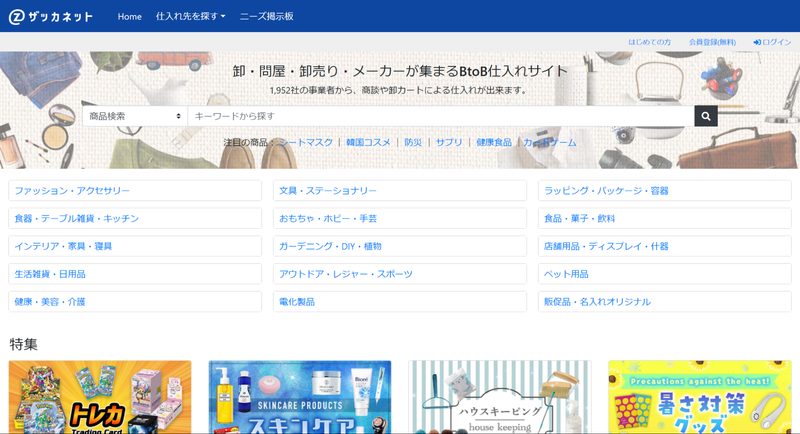Open the 販促品・名入れオリジナル category
The height and width of the screenshot is (434, 800).
tap(665, 302)
